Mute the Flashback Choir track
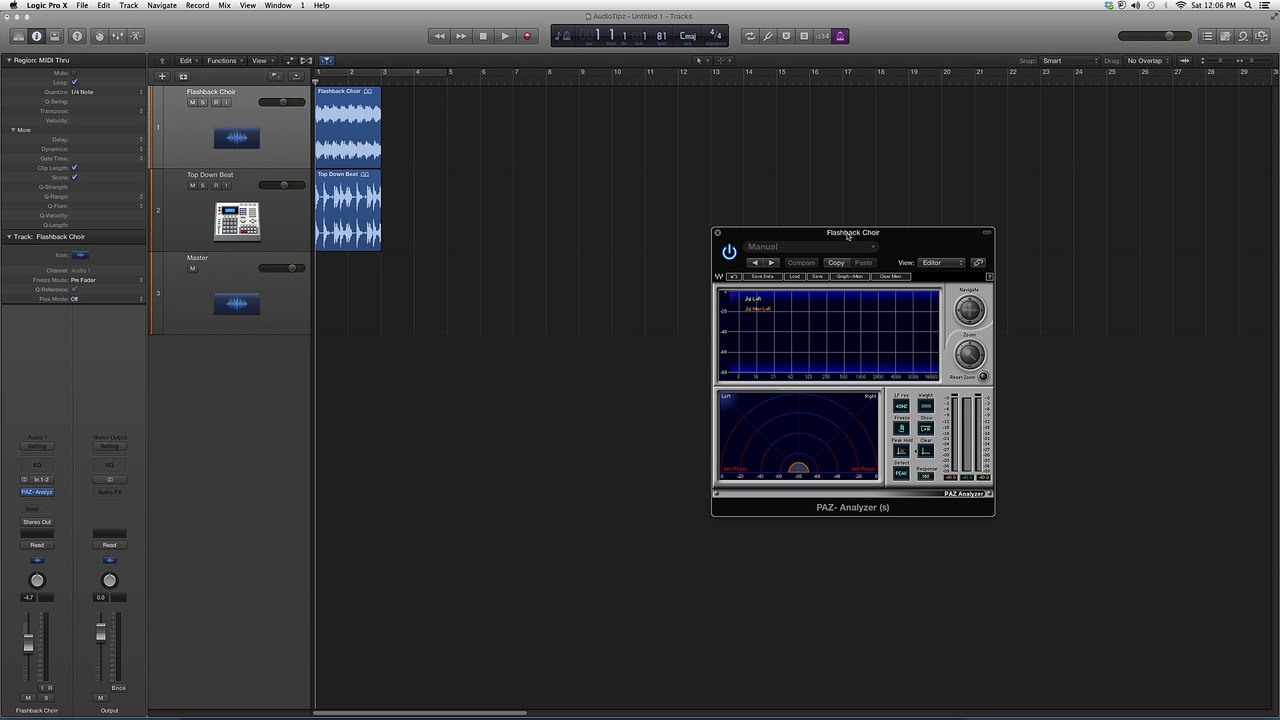1280x720 pixels. pos(192,102)
